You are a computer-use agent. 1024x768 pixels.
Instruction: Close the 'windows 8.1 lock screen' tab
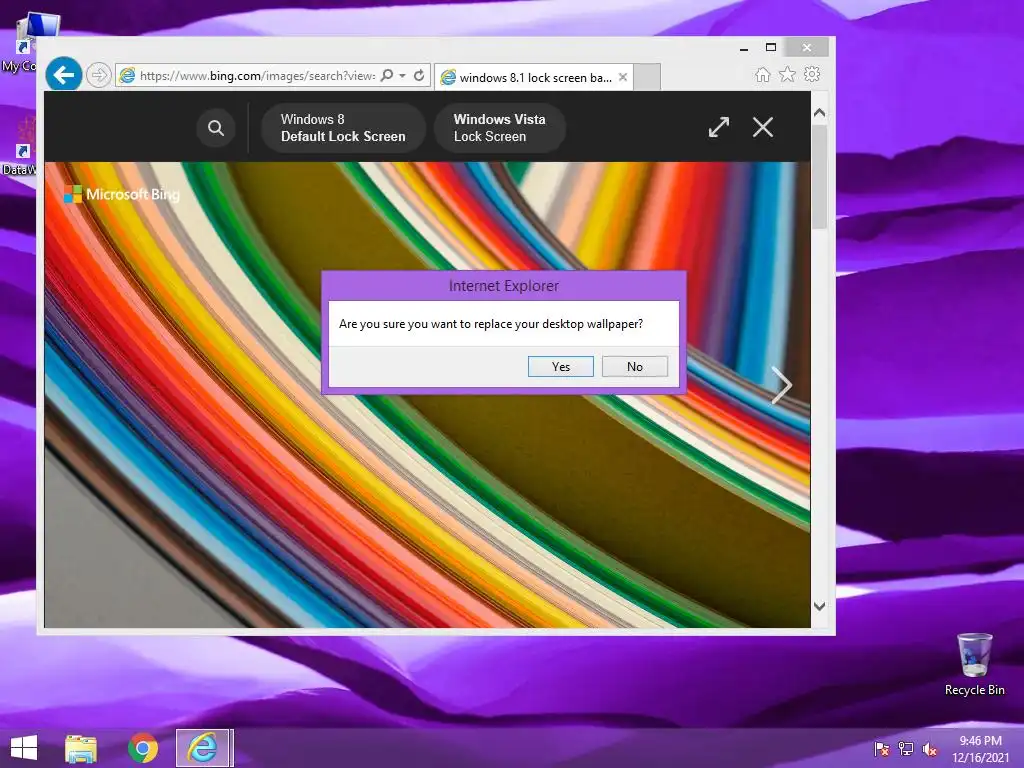click(x=623, y=77)
